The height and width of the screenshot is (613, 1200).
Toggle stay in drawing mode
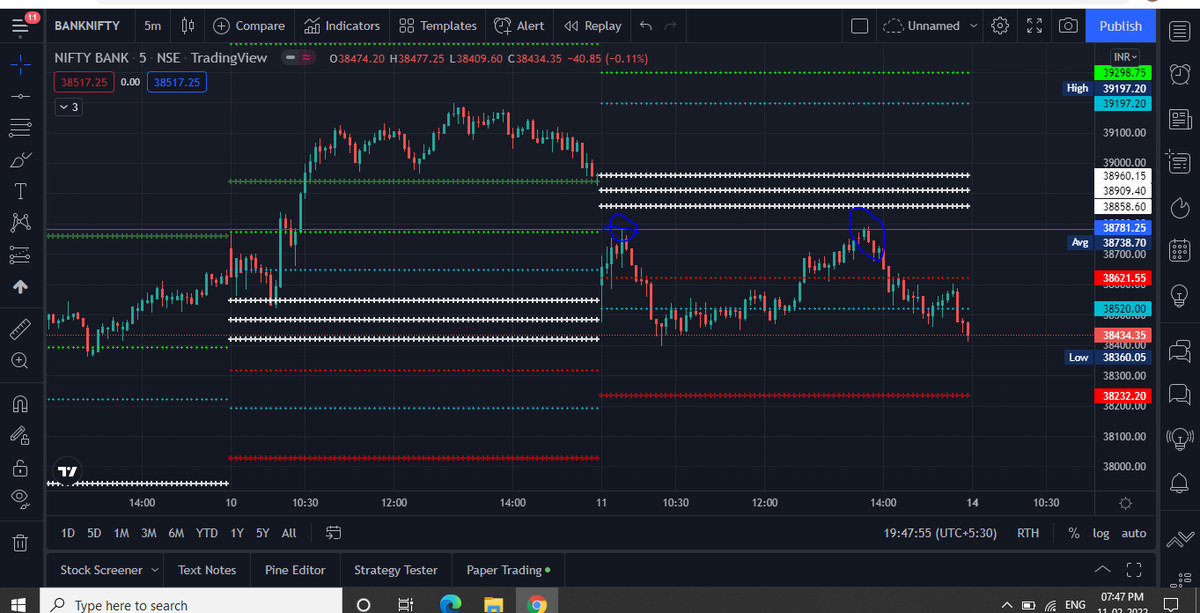[19, 435]
